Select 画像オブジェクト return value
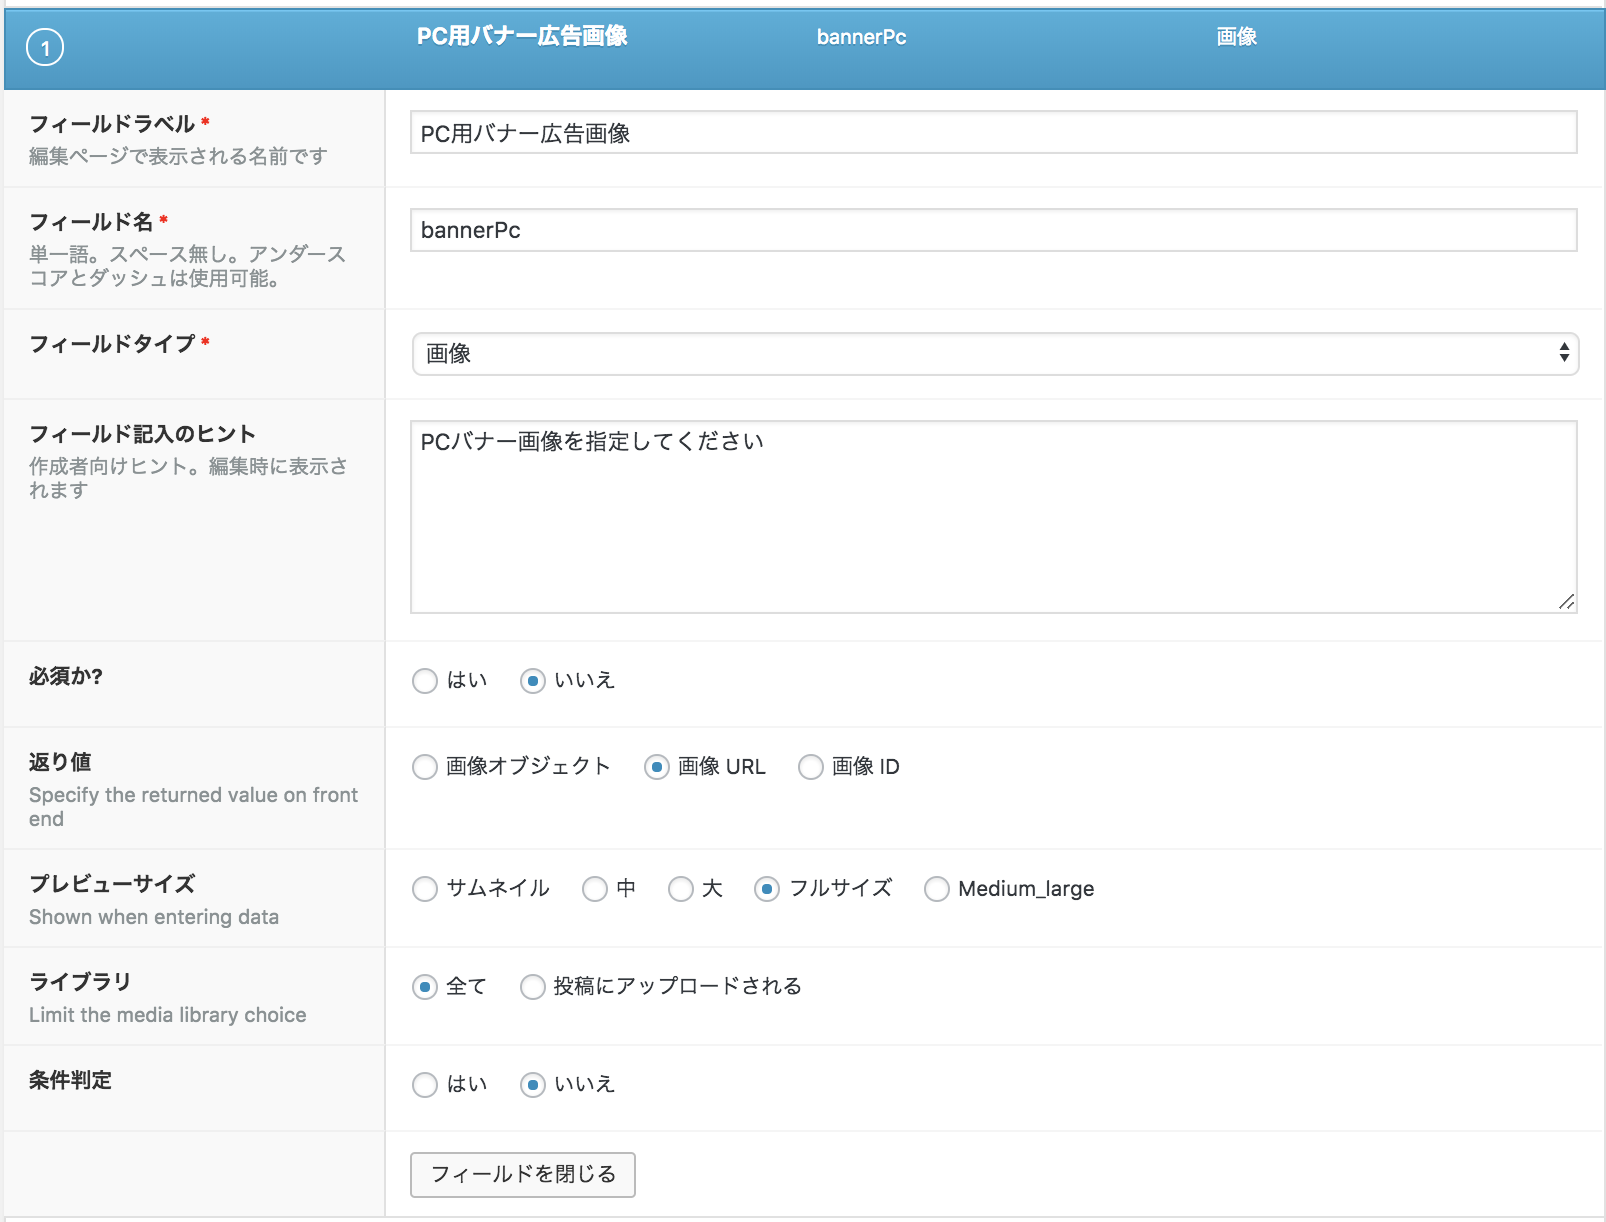The width and height of the screenshot is (1606, 1222). tap(425, 767)
